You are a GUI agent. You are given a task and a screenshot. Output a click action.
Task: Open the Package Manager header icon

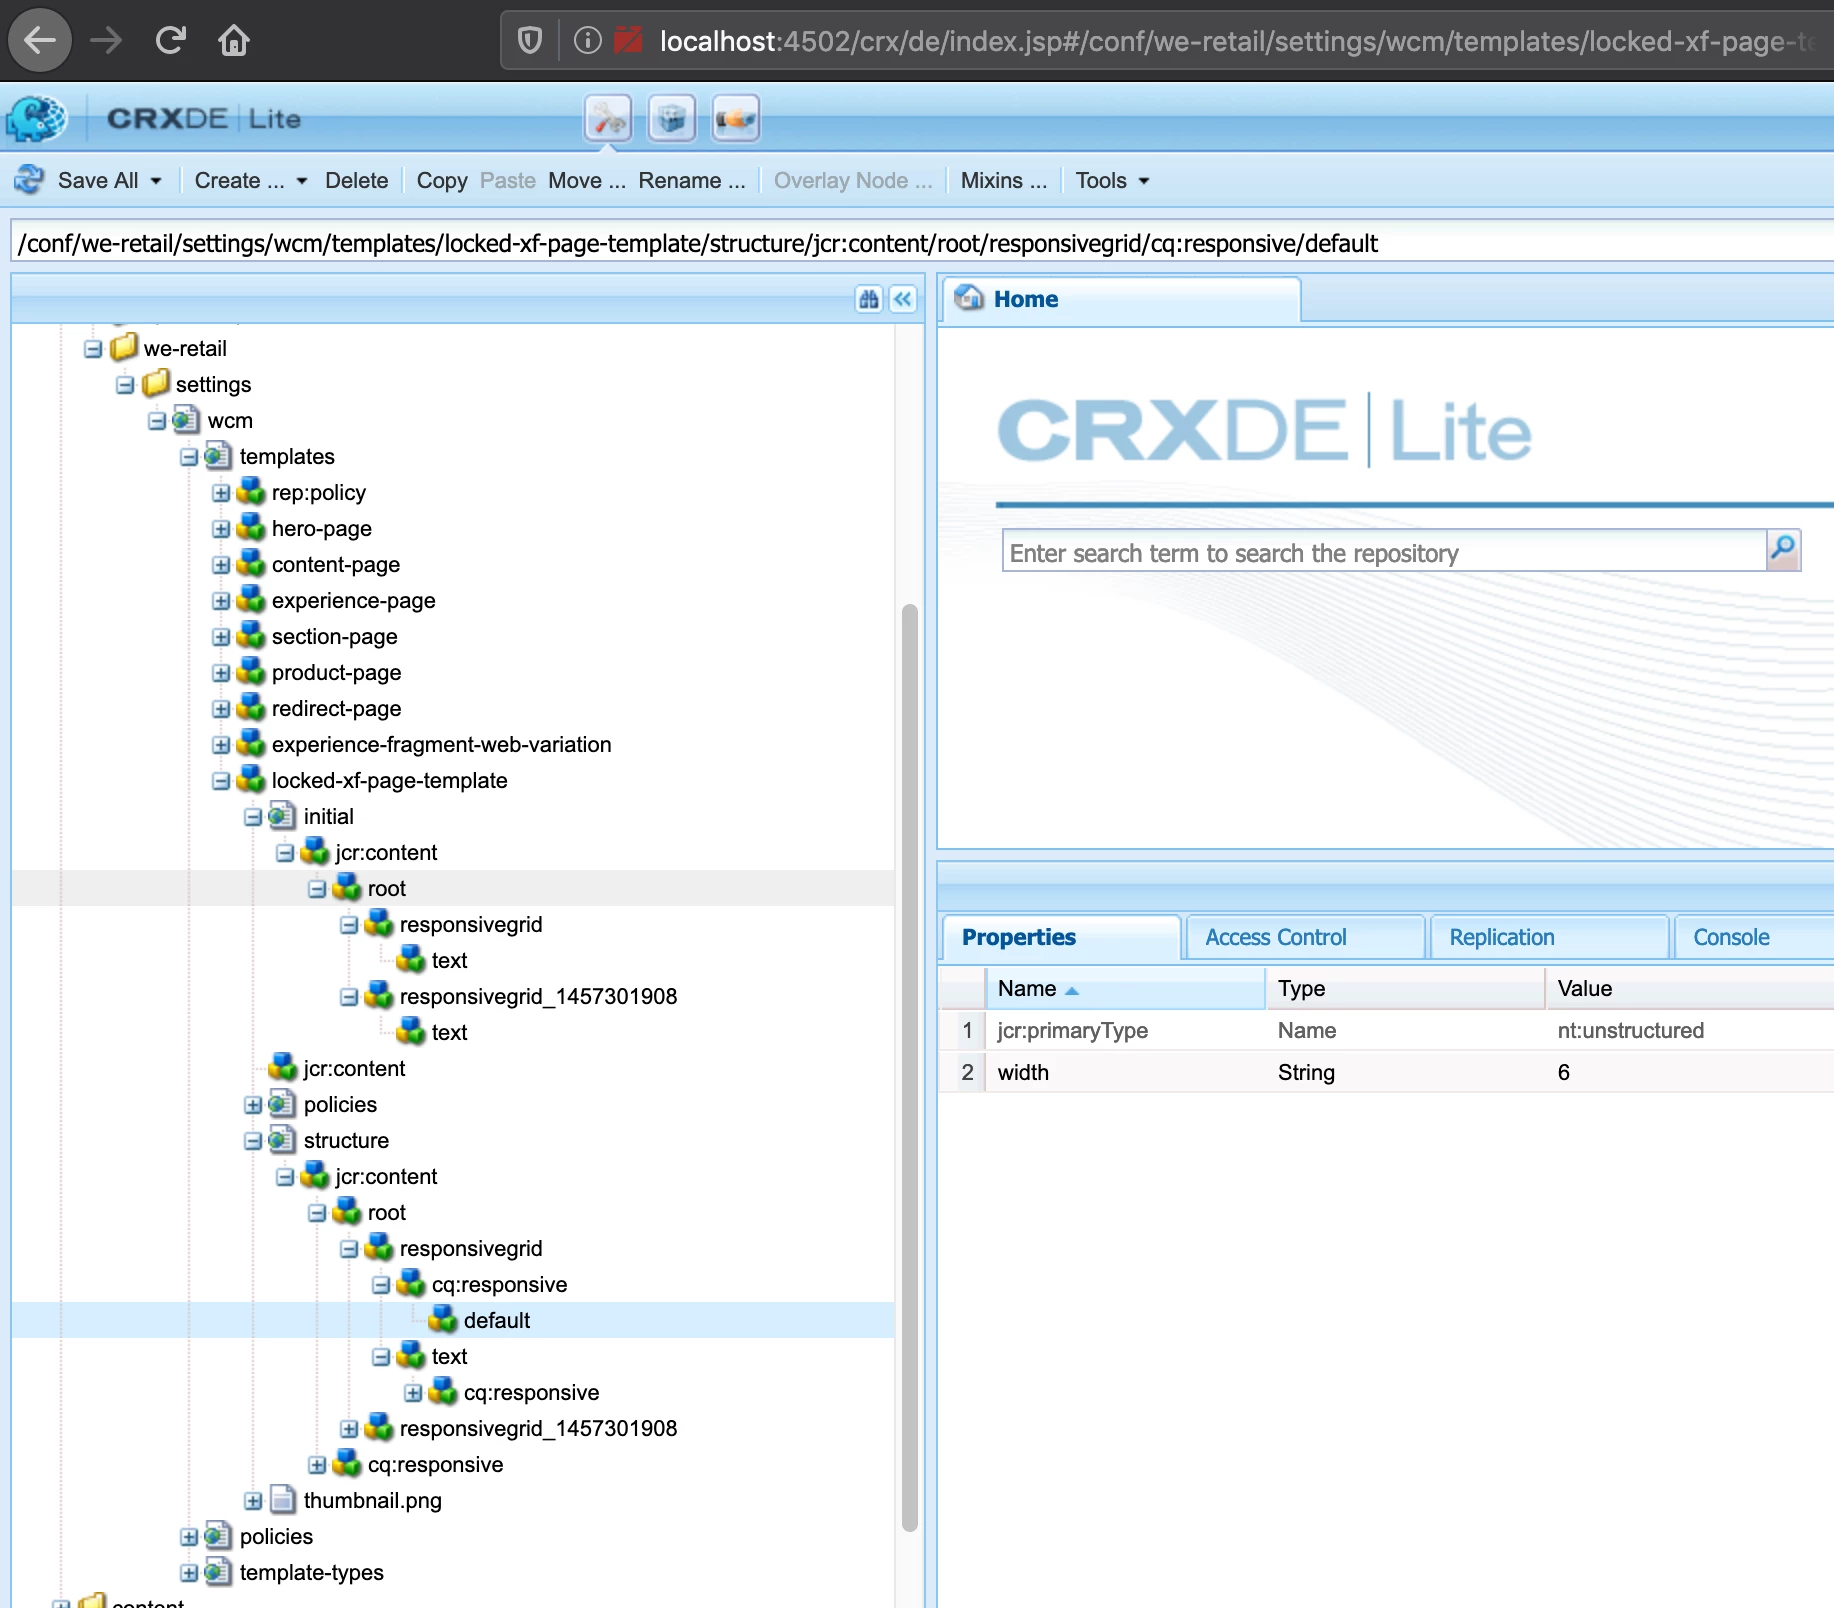[x=672, y=119]
